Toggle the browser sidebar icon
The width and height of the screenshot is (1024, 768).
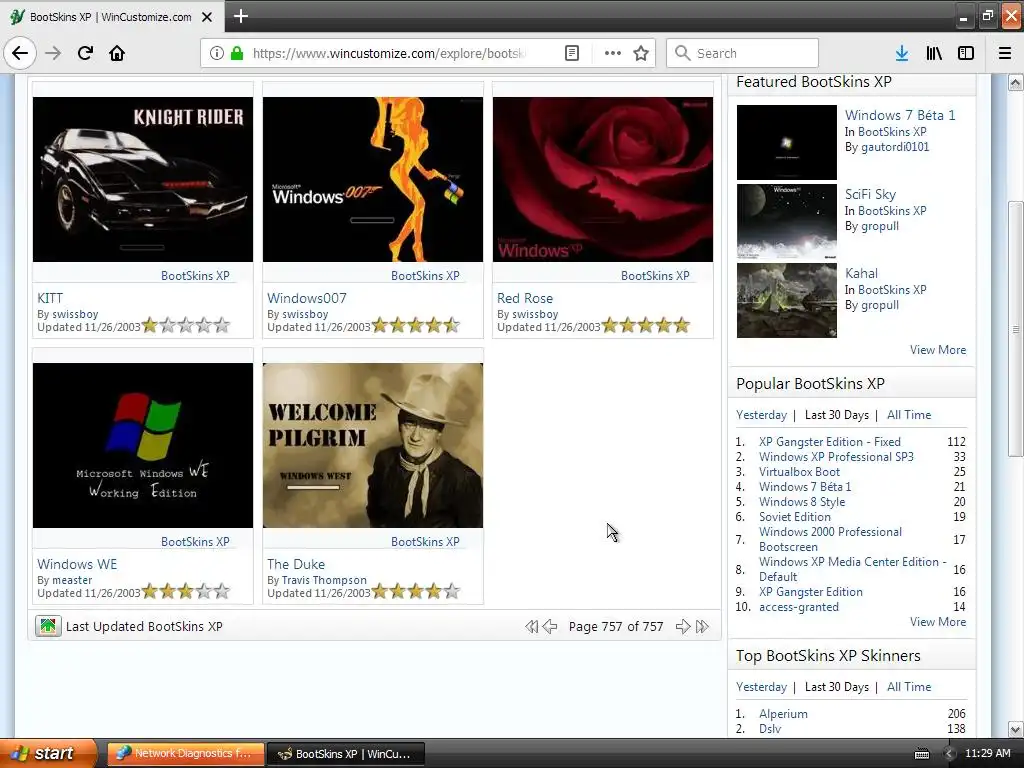coord(966,53)
